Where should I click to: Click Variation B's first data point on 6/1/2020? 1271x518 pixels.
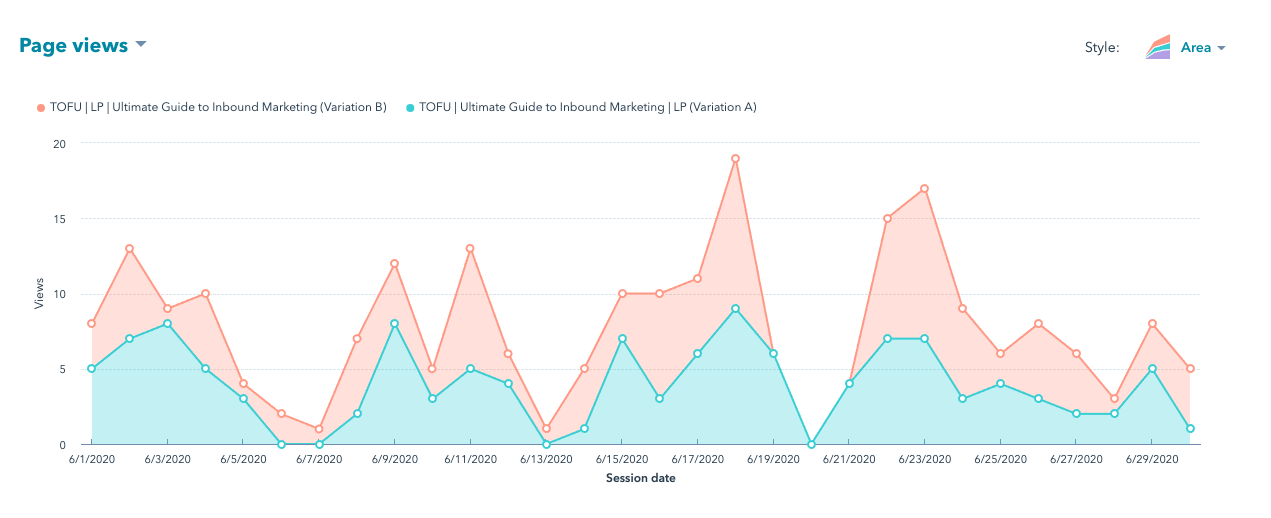coord(91,324)
